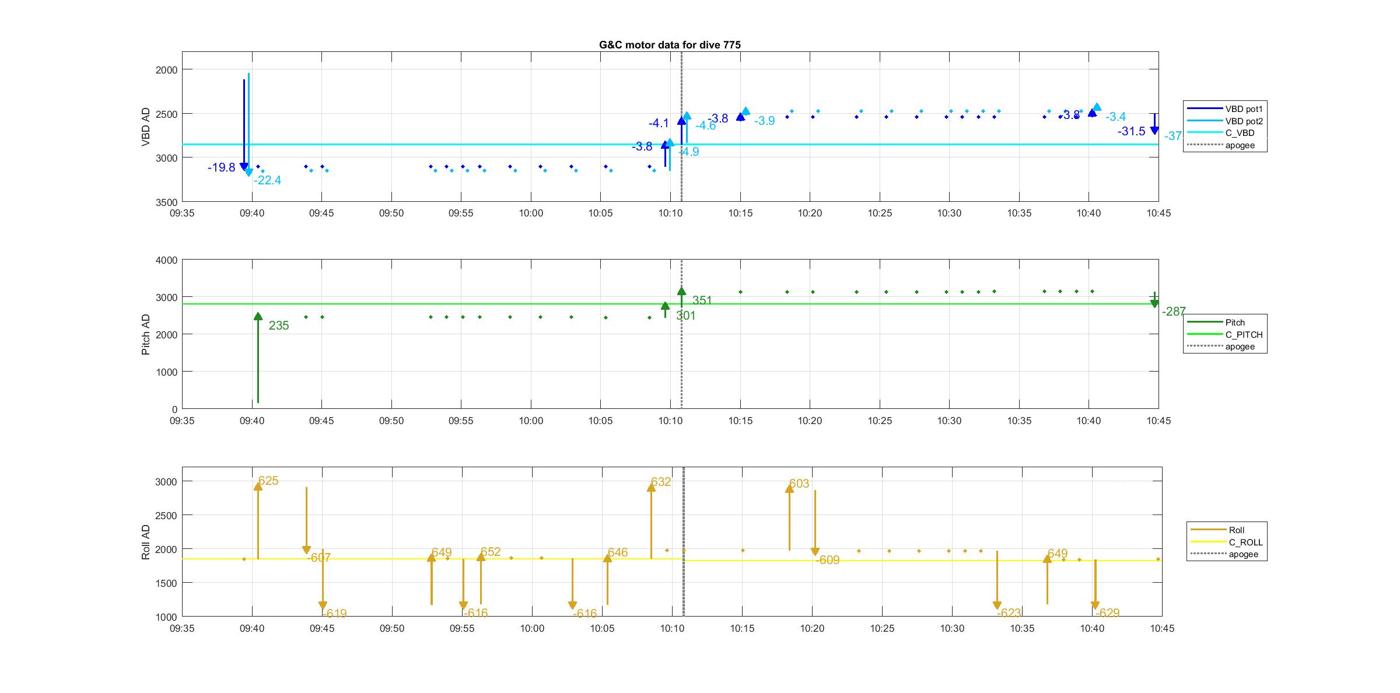Click the '-3.4' annotation in VBD plot
Image resolution: width=1400 pixels, height=693 pixels.
click(x=1116, y=118)
